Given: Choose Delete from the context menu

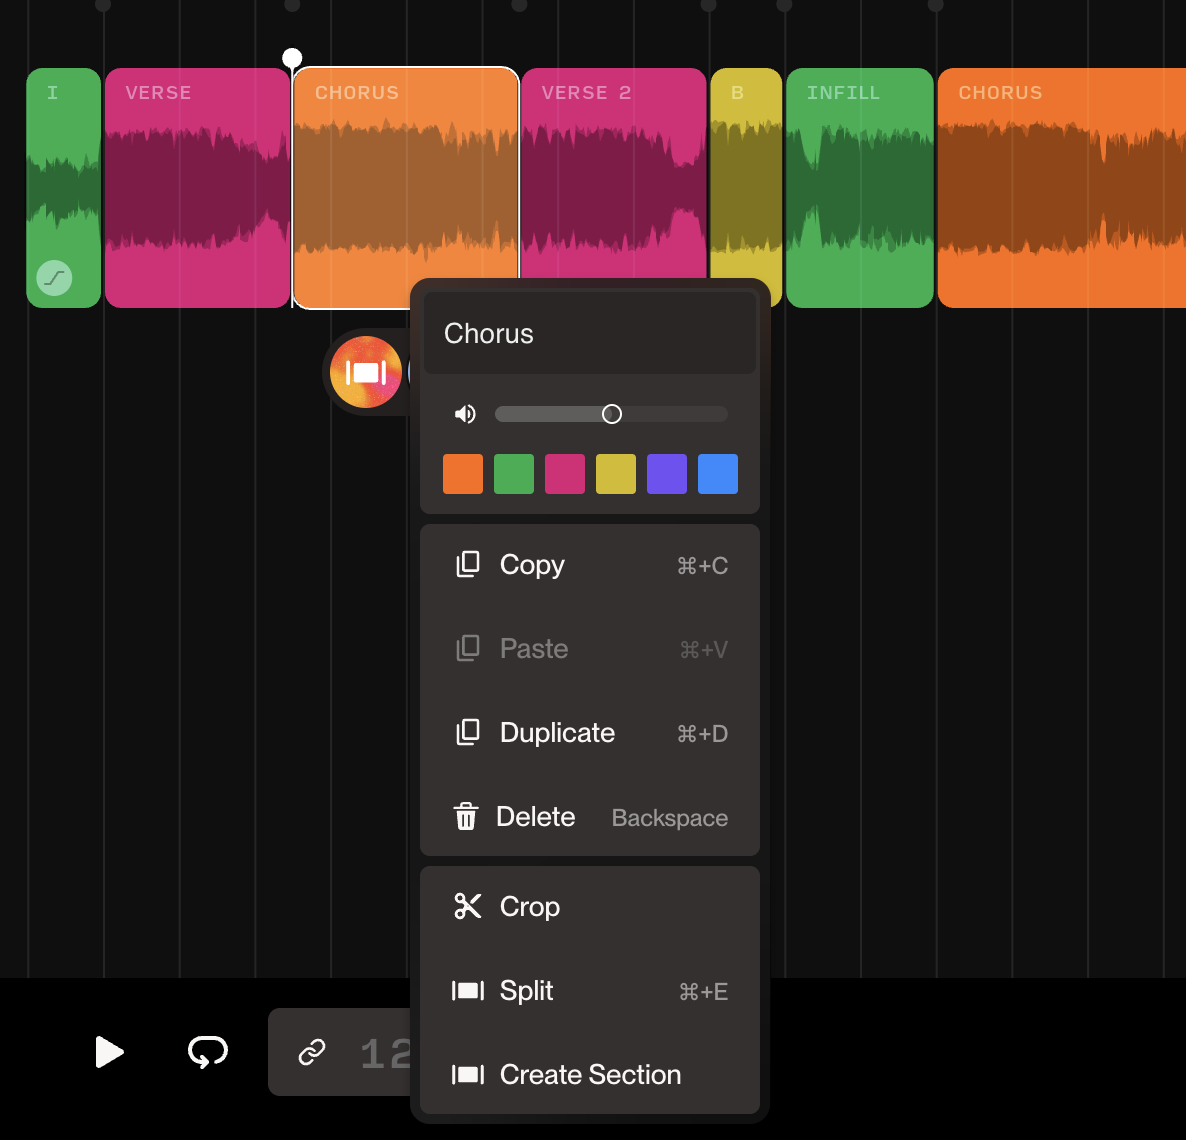Looking at the screenshot, I should coord(590,817).
